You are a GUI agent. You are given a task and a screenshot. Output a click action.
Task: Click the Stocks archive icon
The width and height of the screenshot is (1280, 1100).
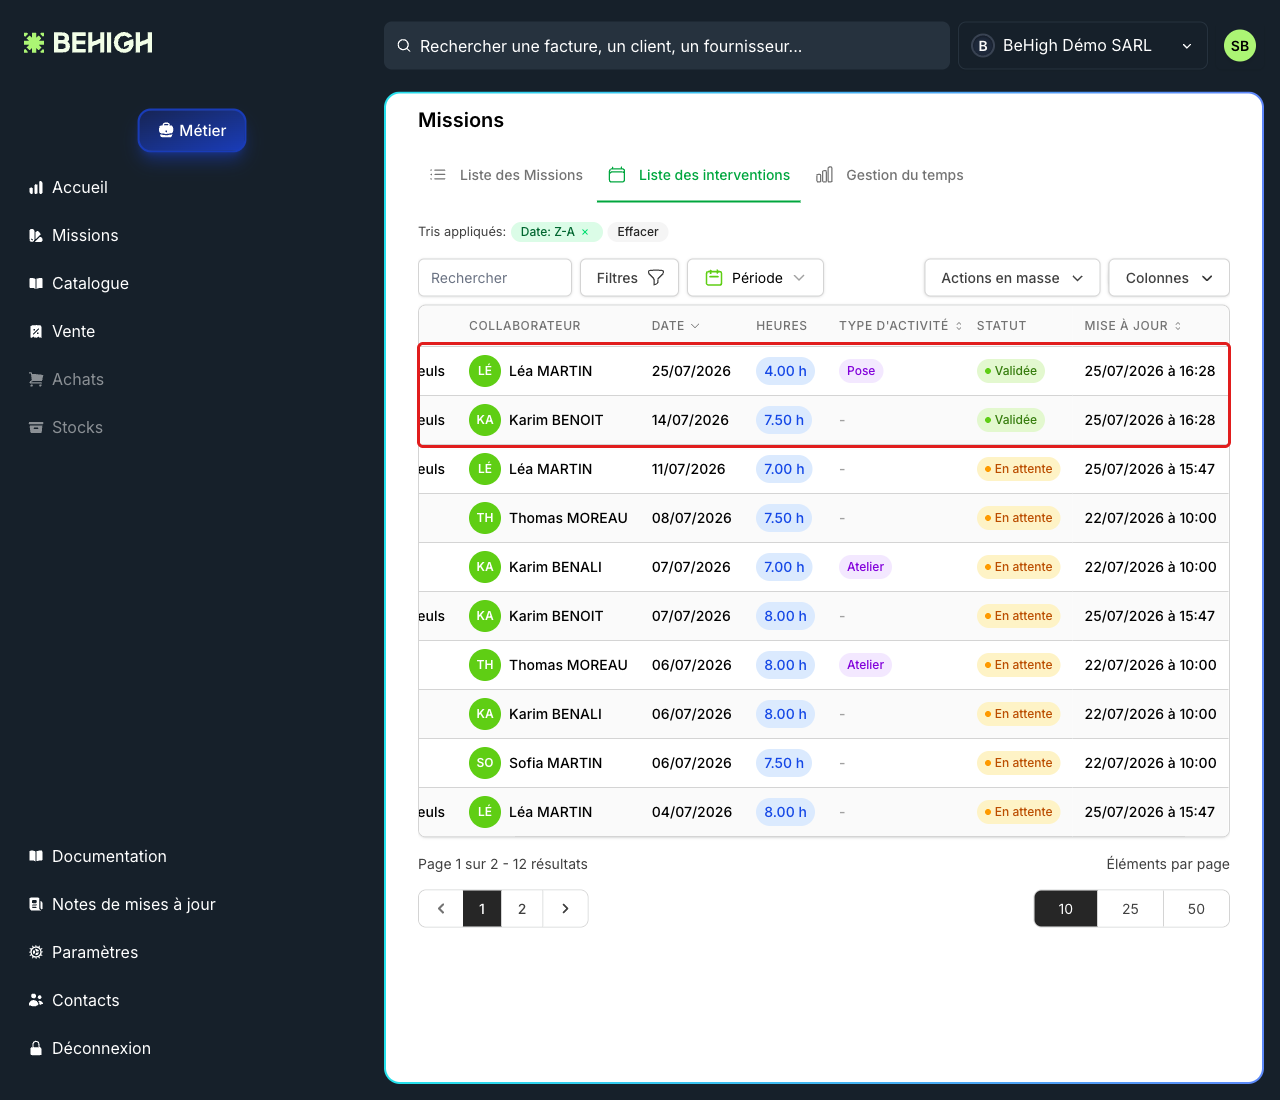click(x=36, y=428)
